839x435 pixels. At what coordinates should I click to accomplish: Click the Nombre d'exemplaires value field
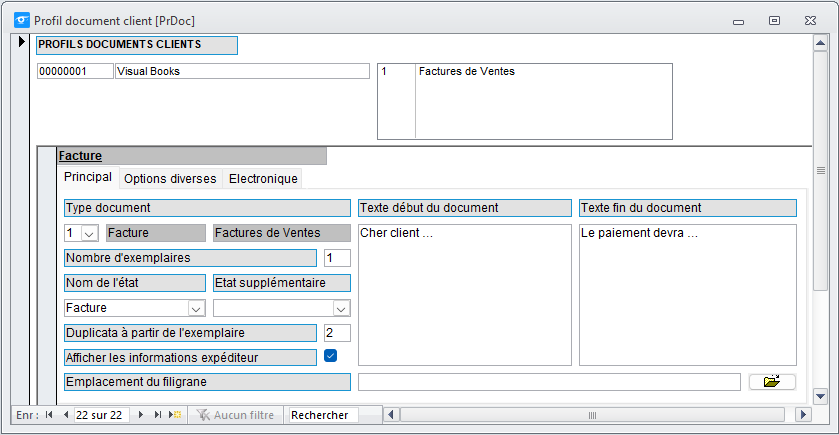[337, 258]
